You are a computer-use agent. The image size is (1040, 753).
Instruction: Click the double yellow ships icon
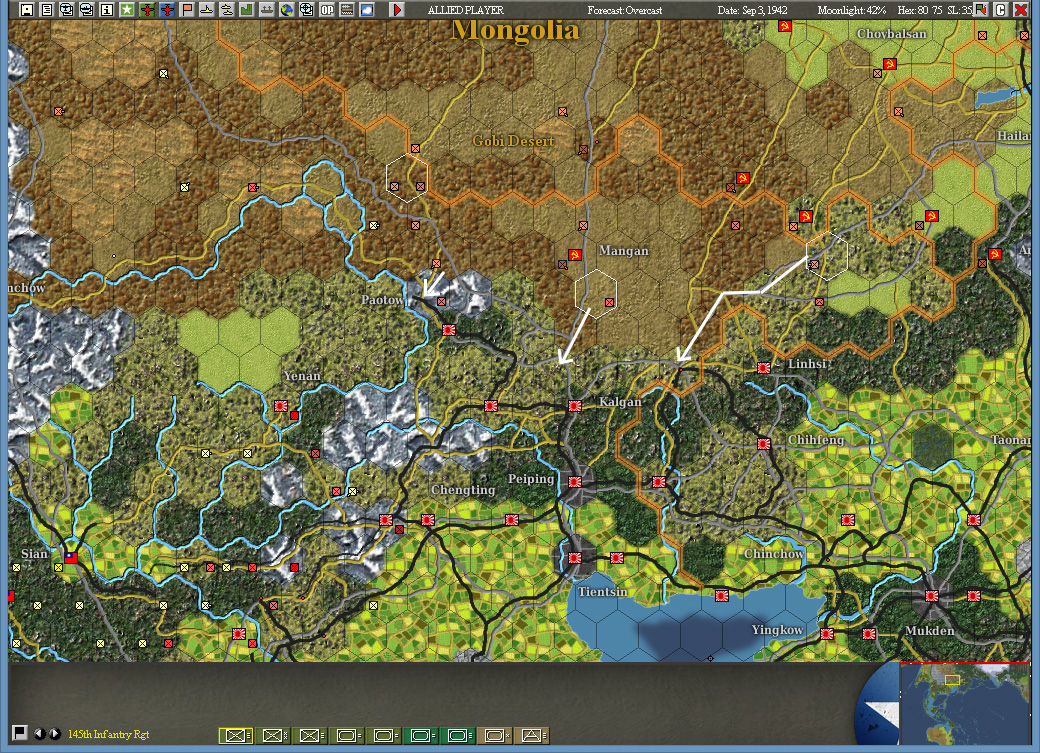(227, 9)
